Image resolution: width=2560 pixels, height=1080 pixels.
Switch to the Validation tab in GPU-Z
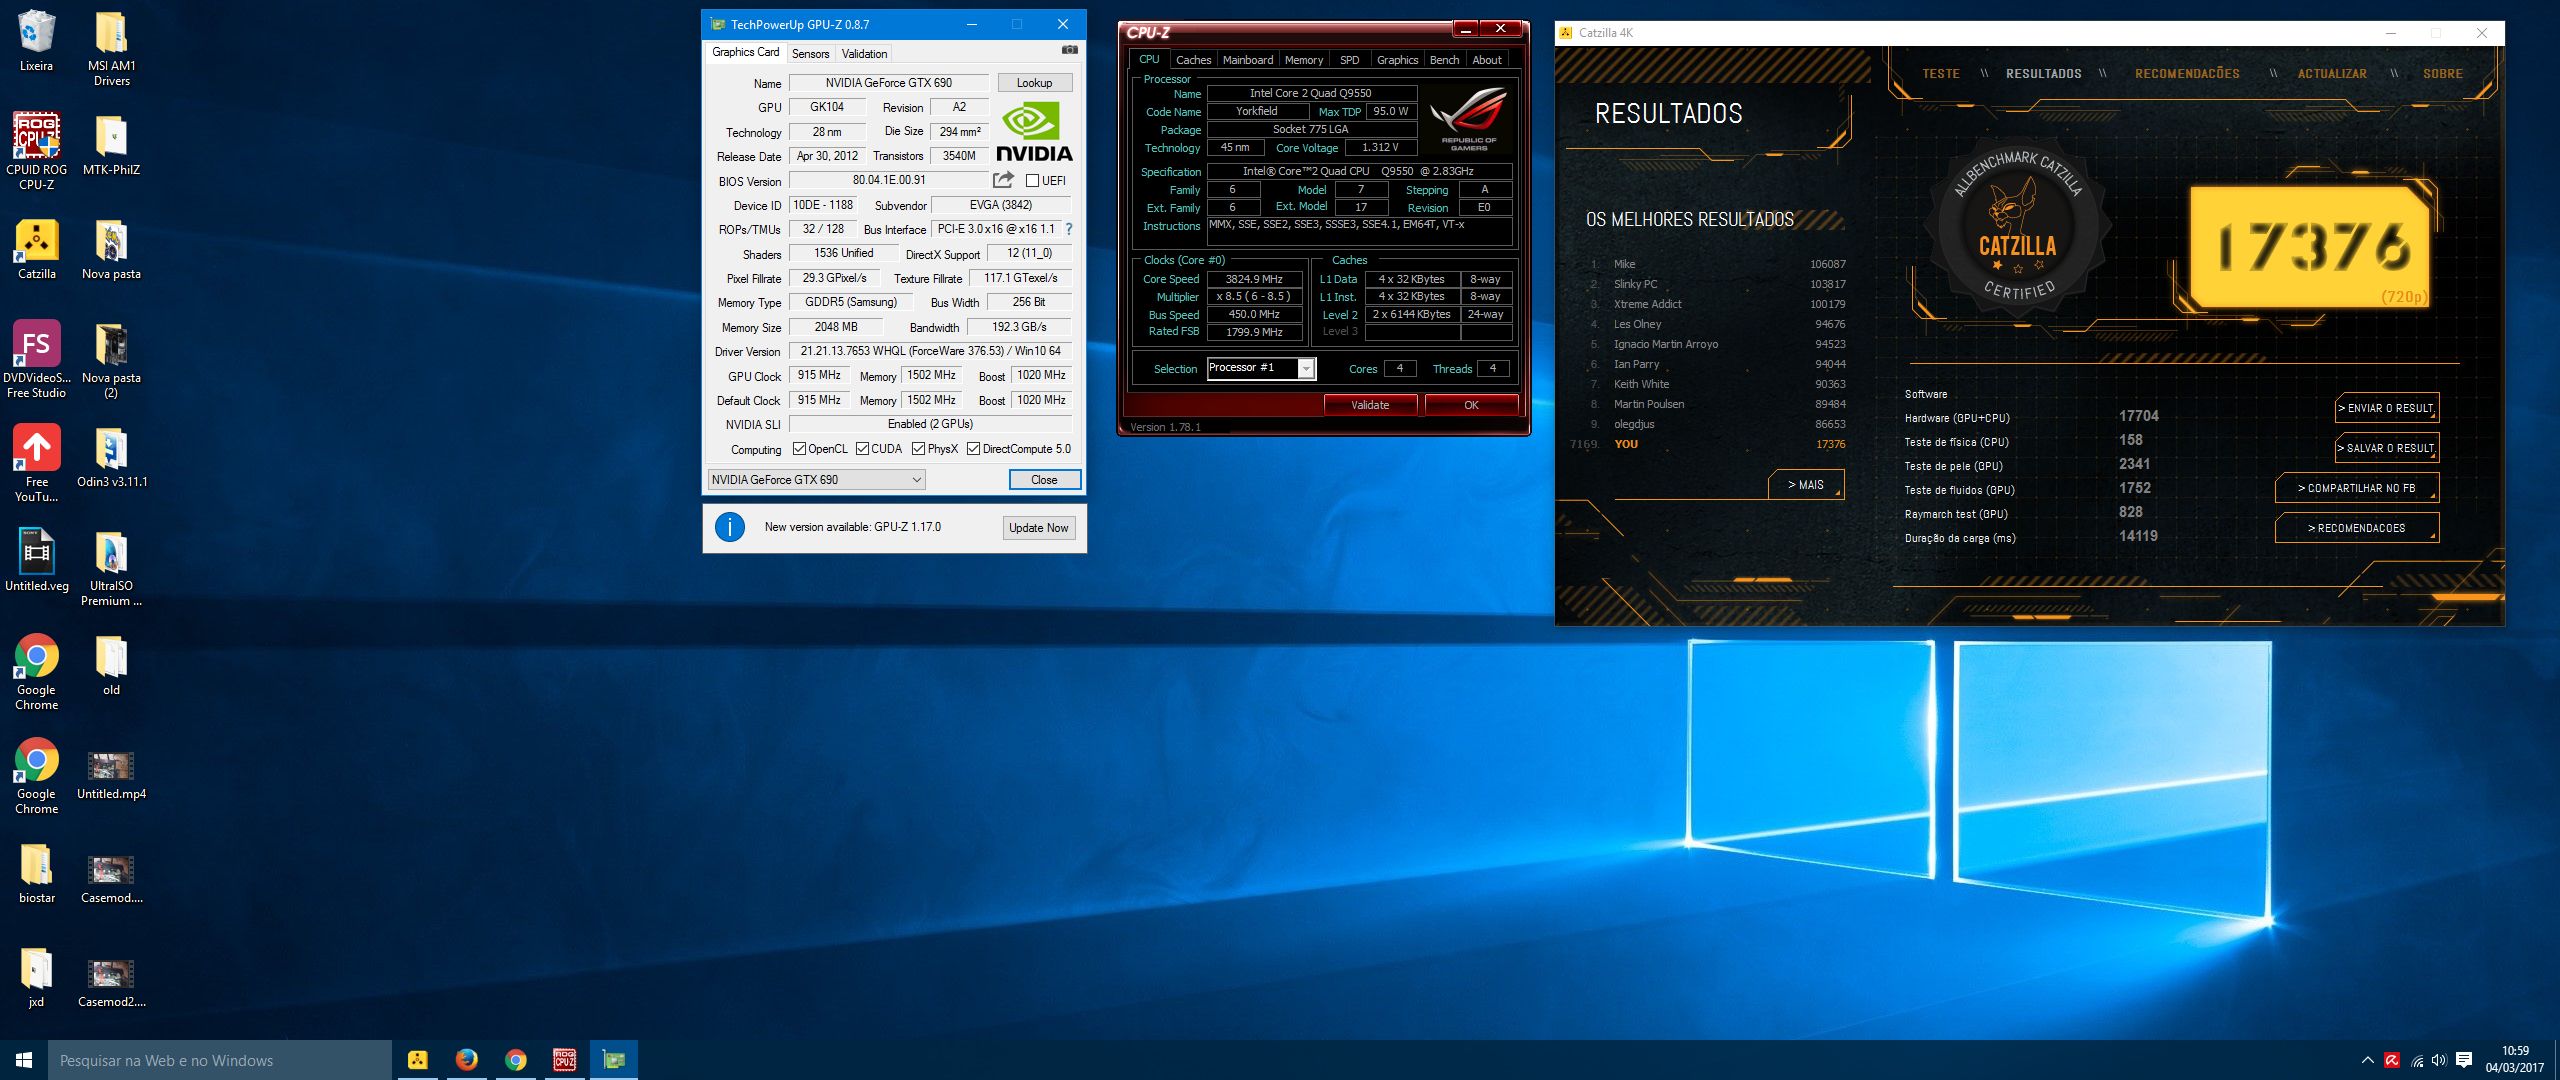tap(864, 54)
